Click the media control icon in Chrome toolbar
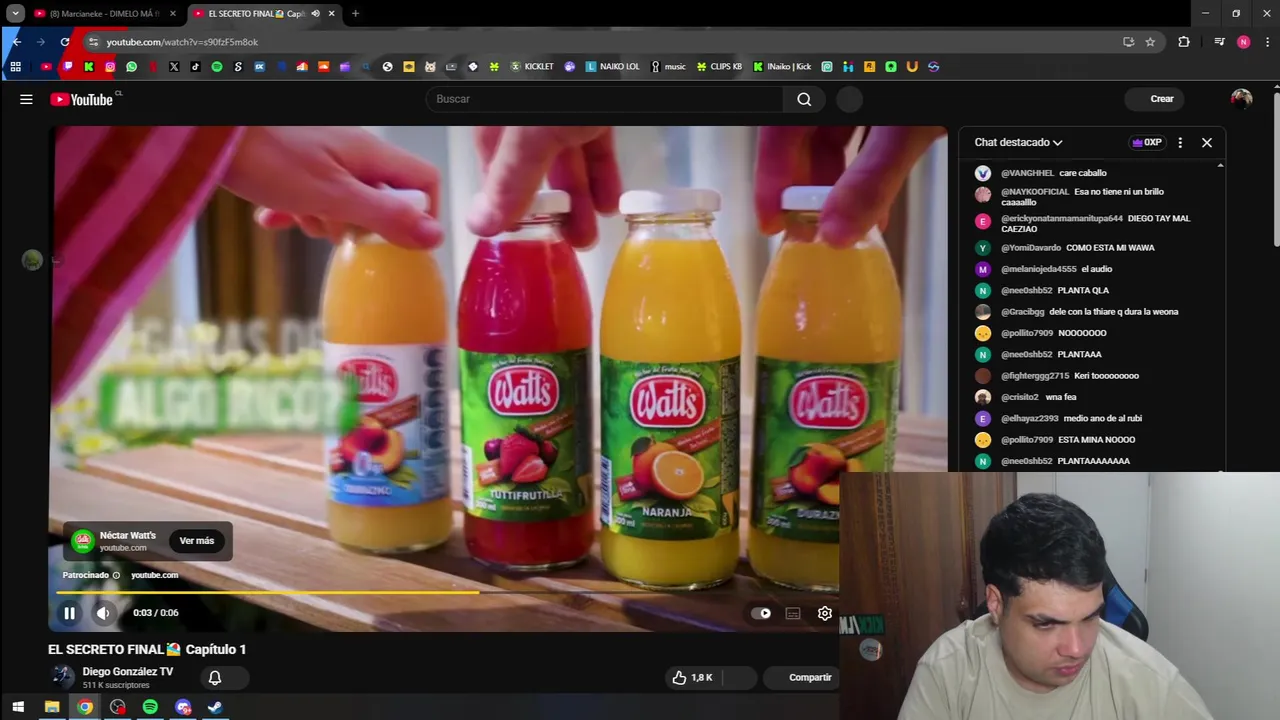 [1219, 42]
